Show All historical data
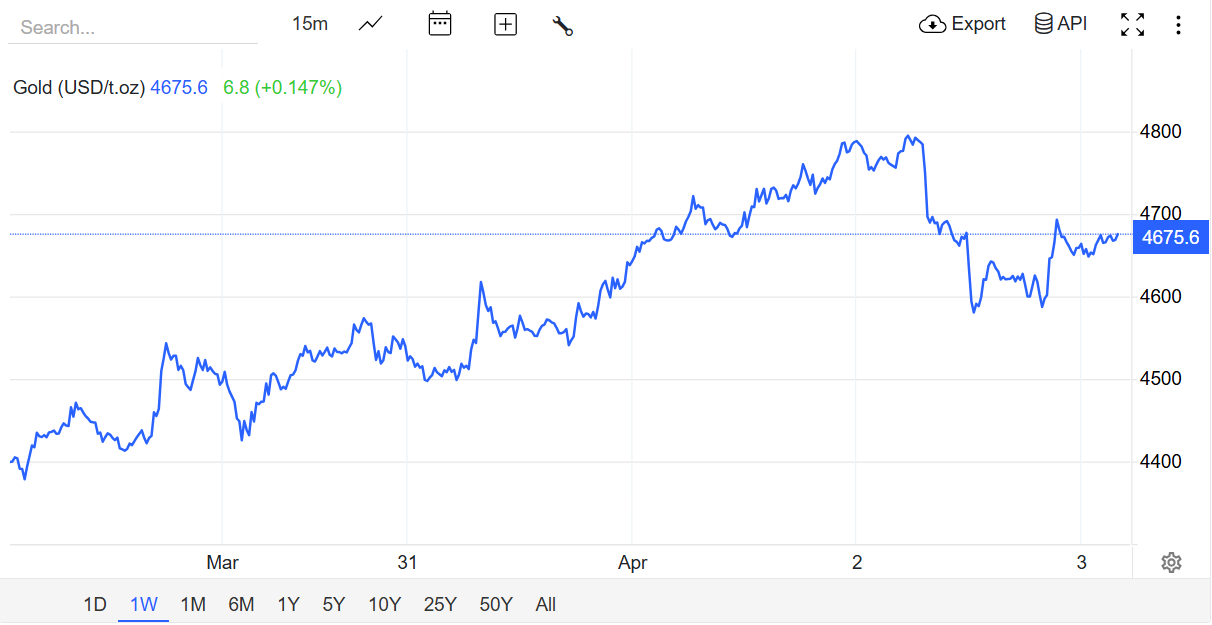1212x625 pixels. point(545,604)
